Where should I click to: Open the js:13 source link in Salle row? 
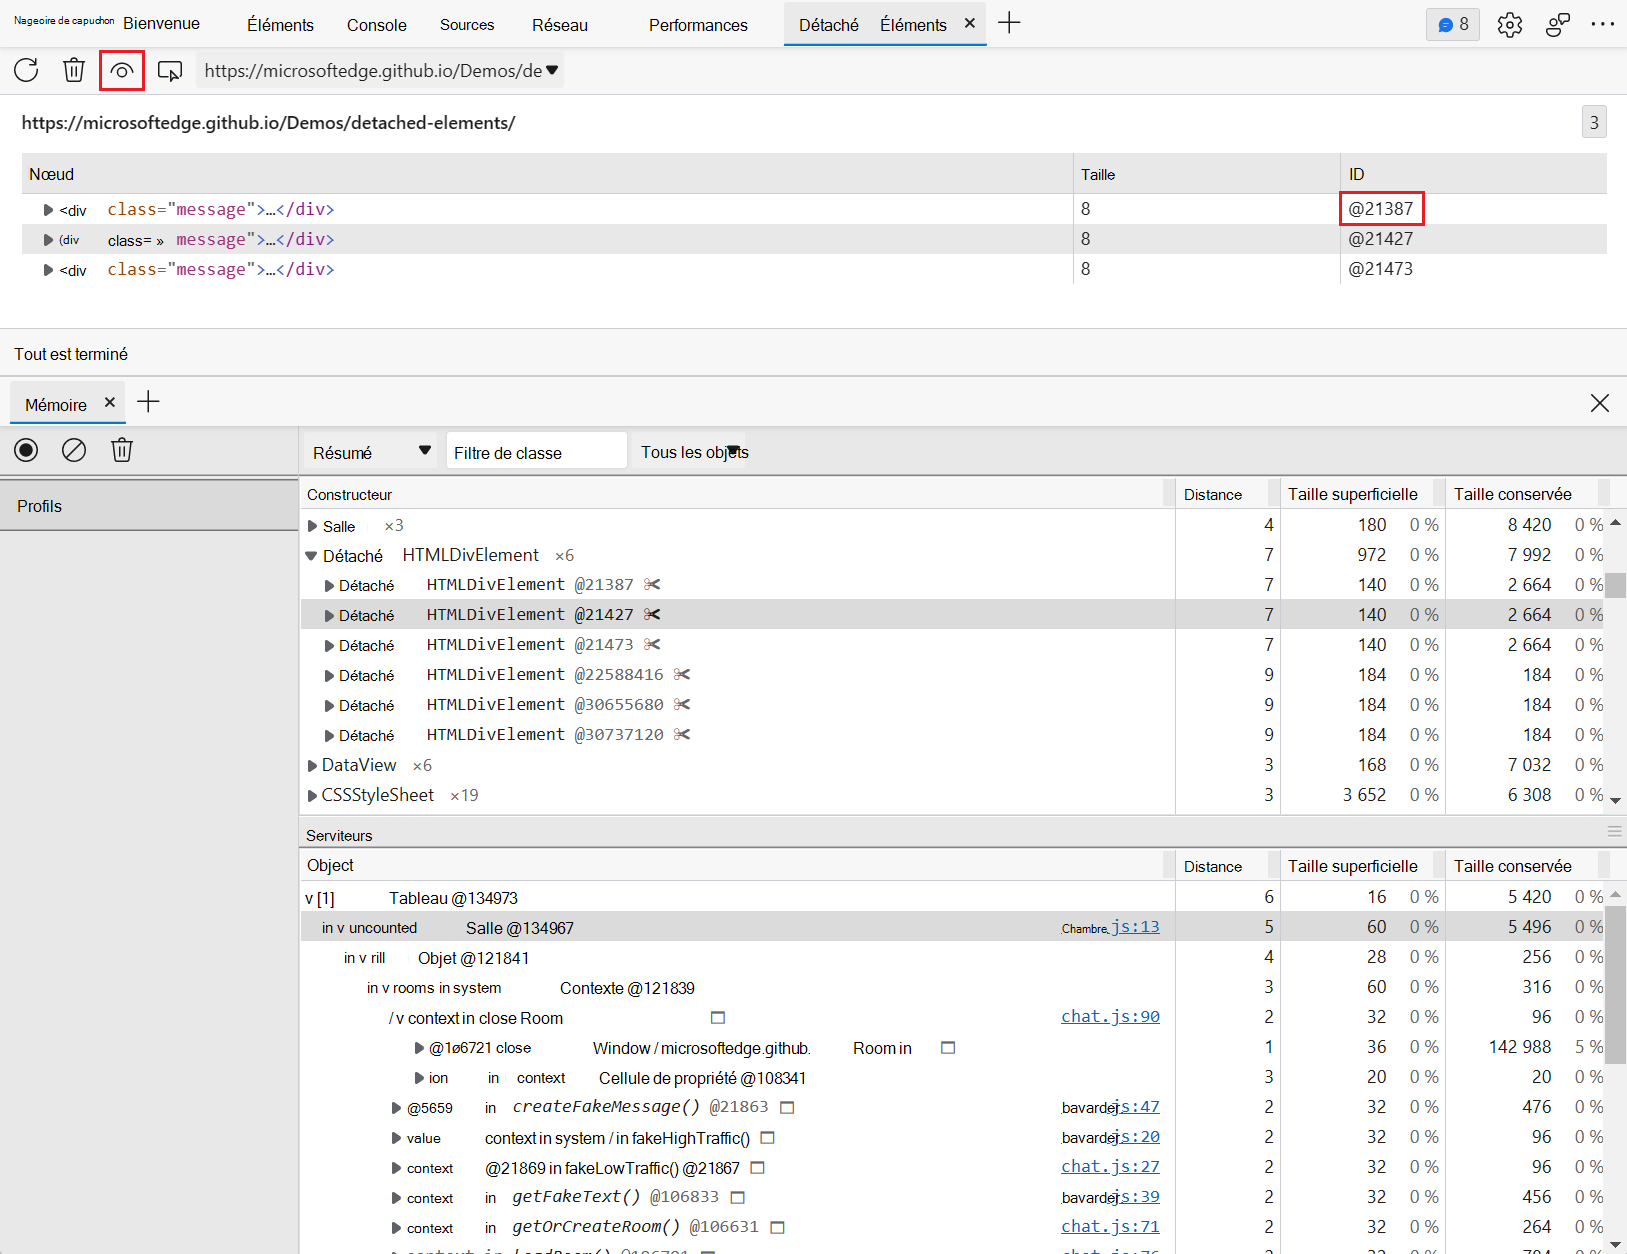tap(1136, 927)
